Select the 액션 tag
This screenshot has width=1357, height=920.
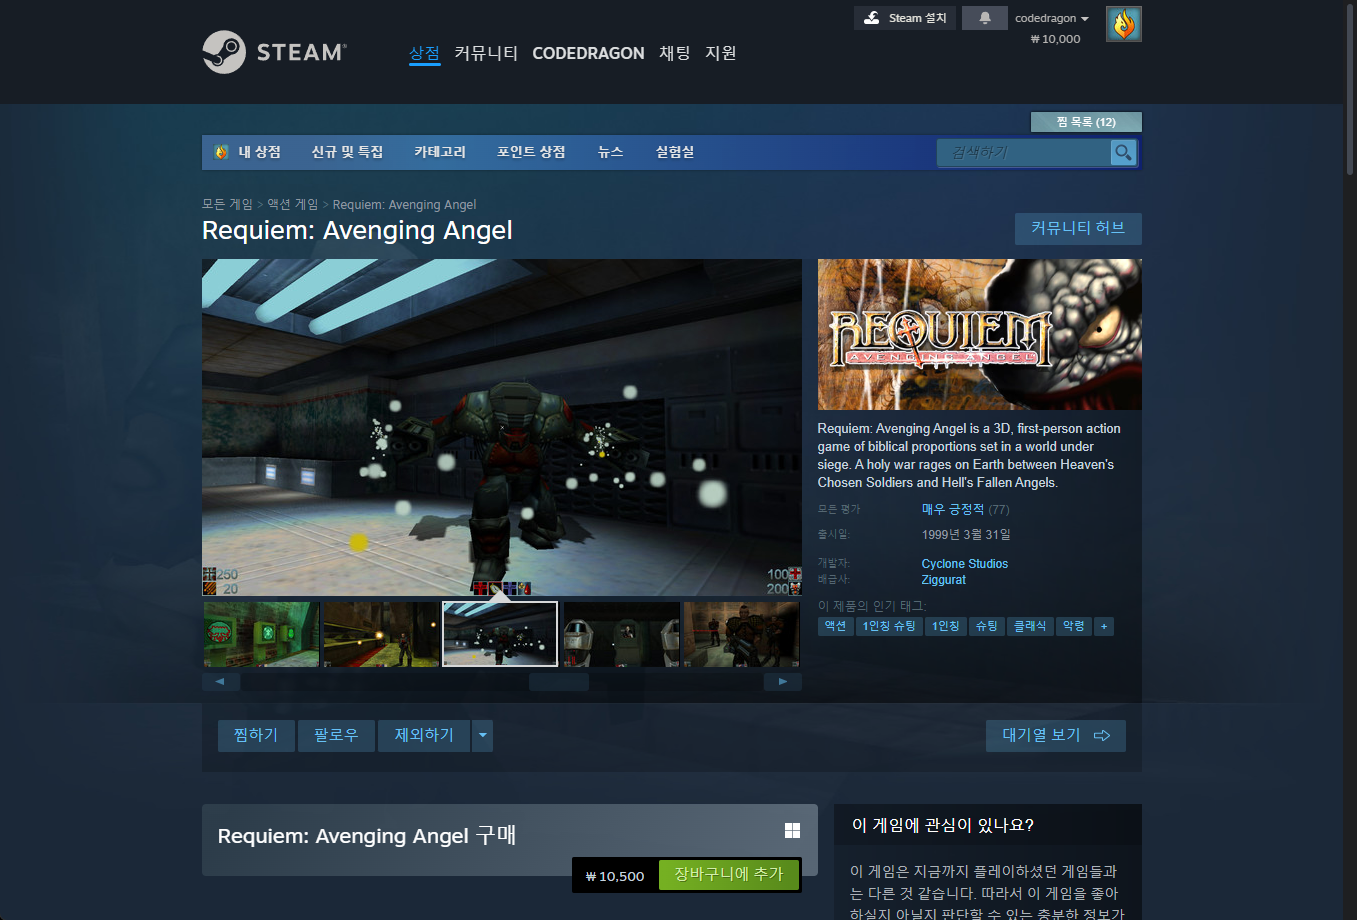point(835,626)
